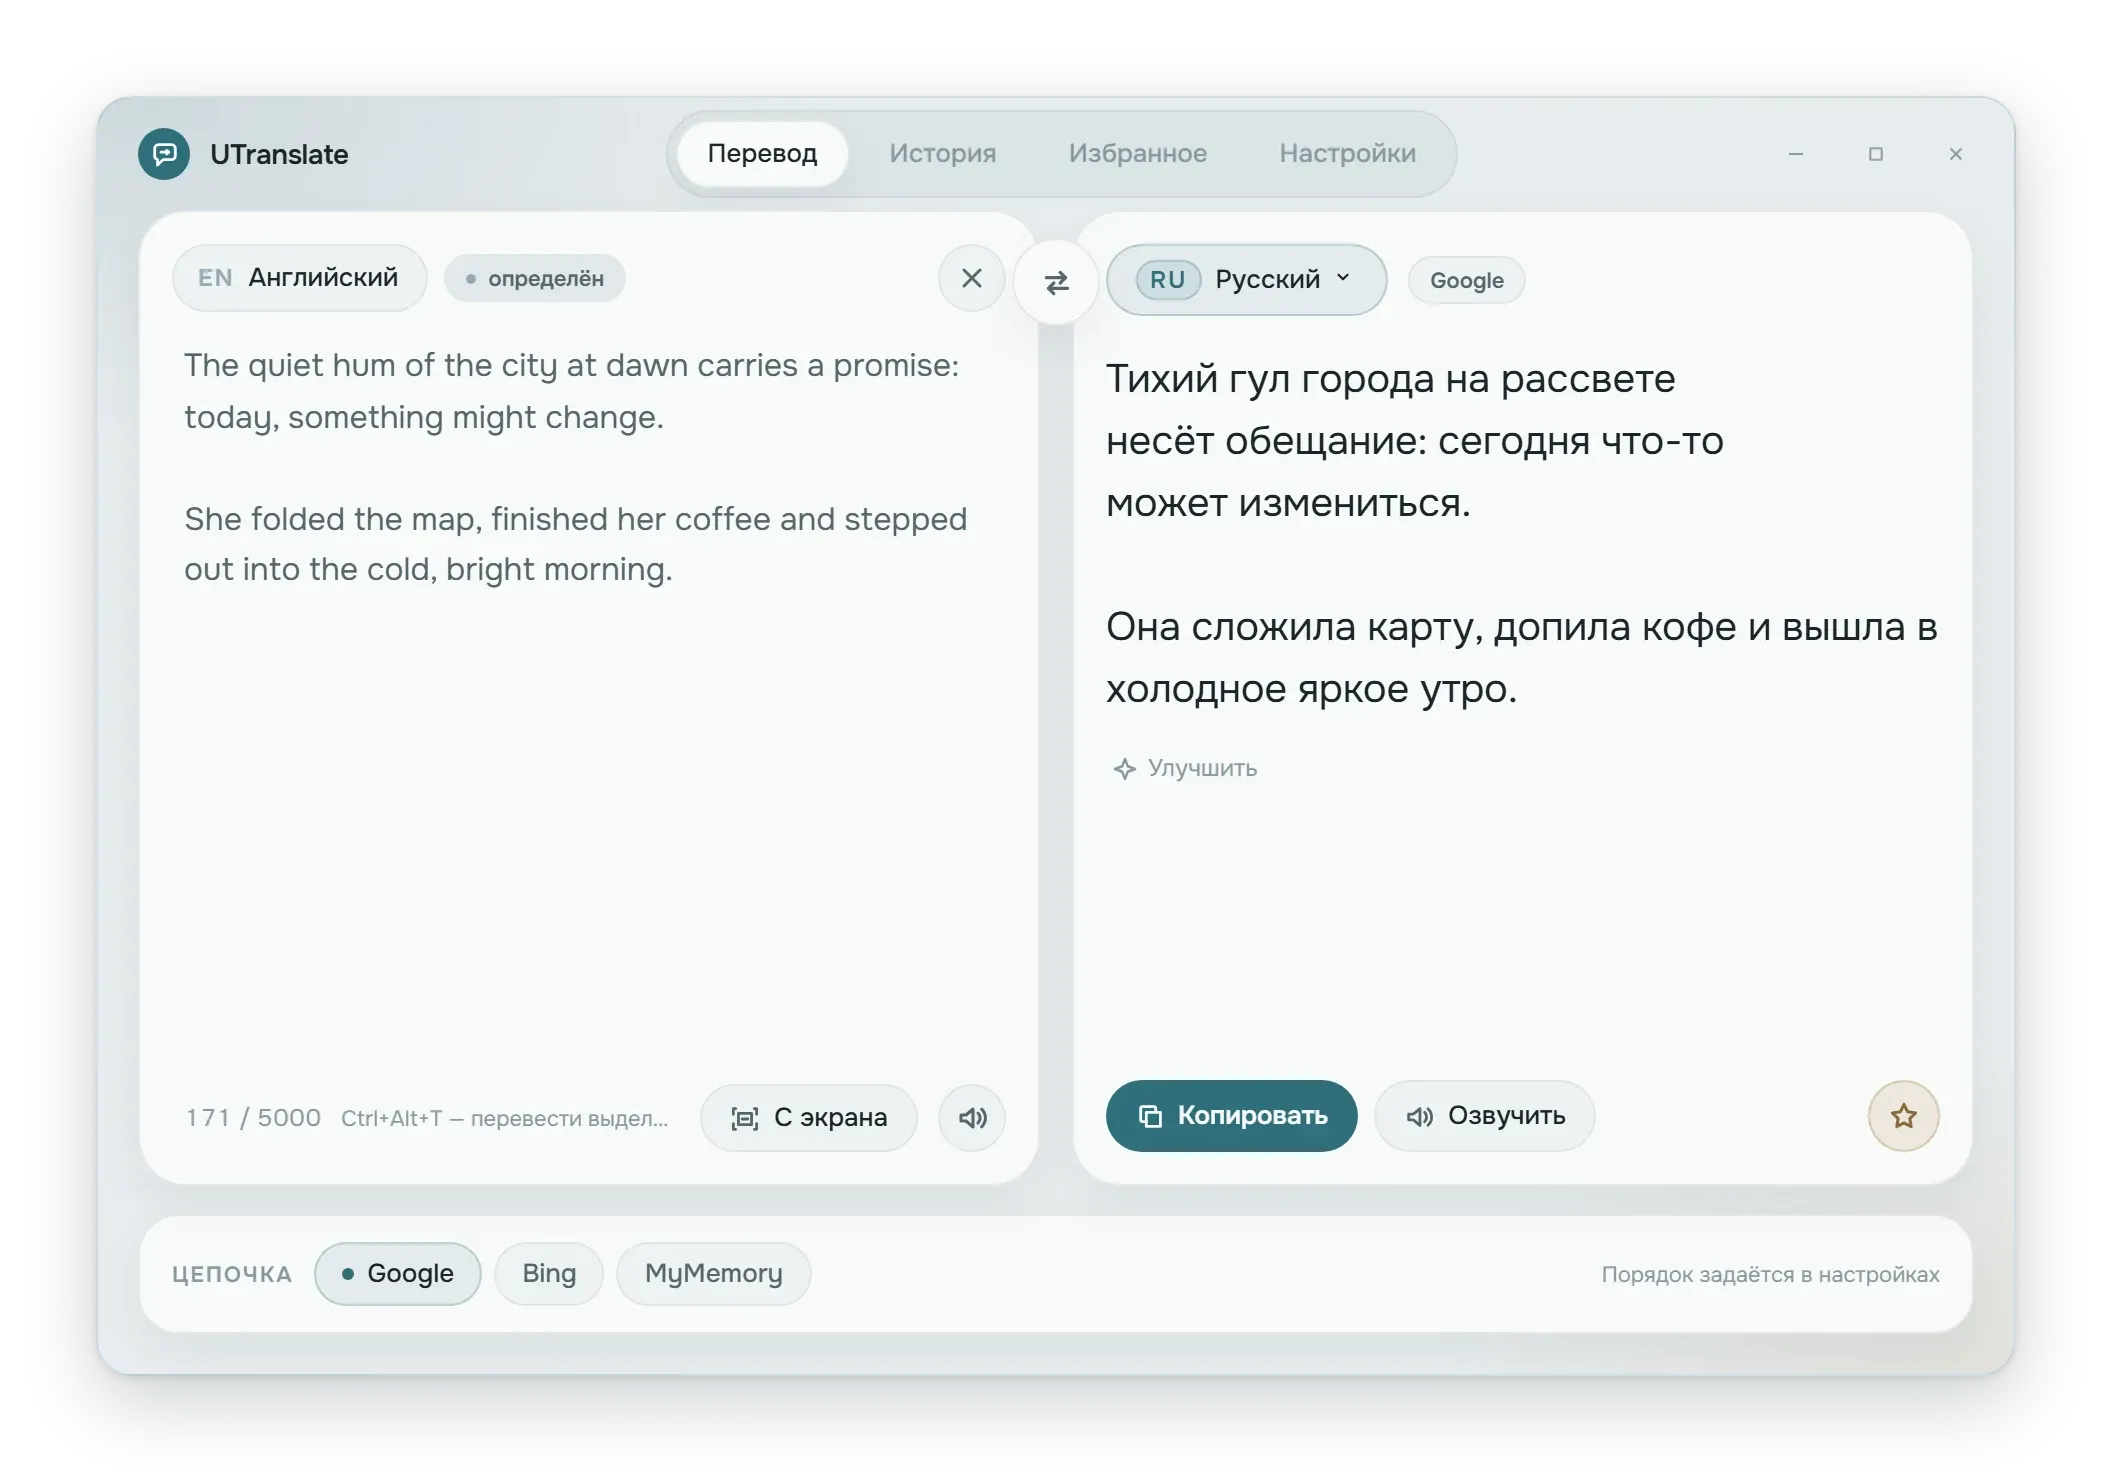Click Улучшить to improve translation

click(1185, 768)
